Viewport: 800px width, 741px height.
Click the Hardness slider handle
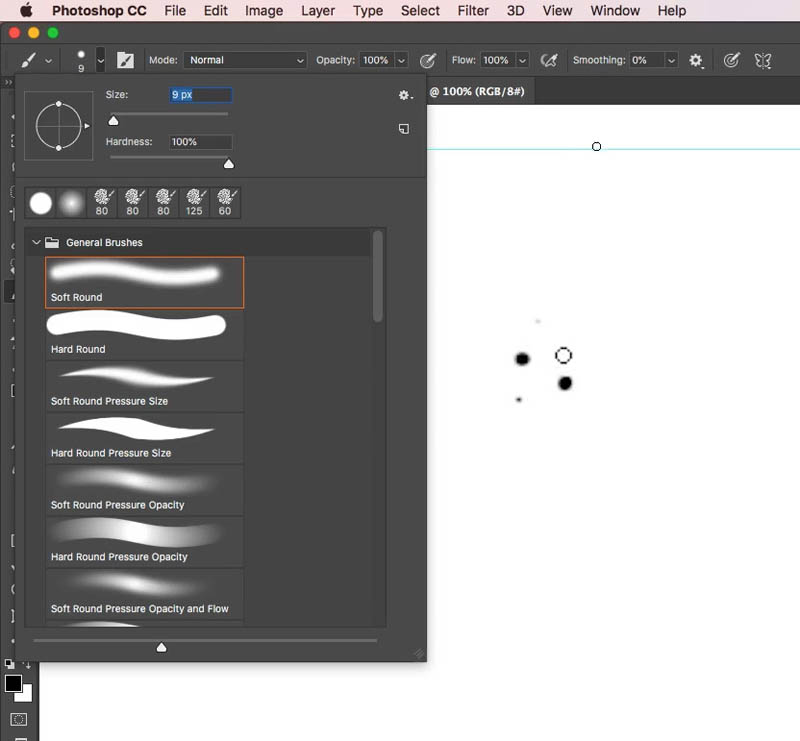(x=229, y=164)
